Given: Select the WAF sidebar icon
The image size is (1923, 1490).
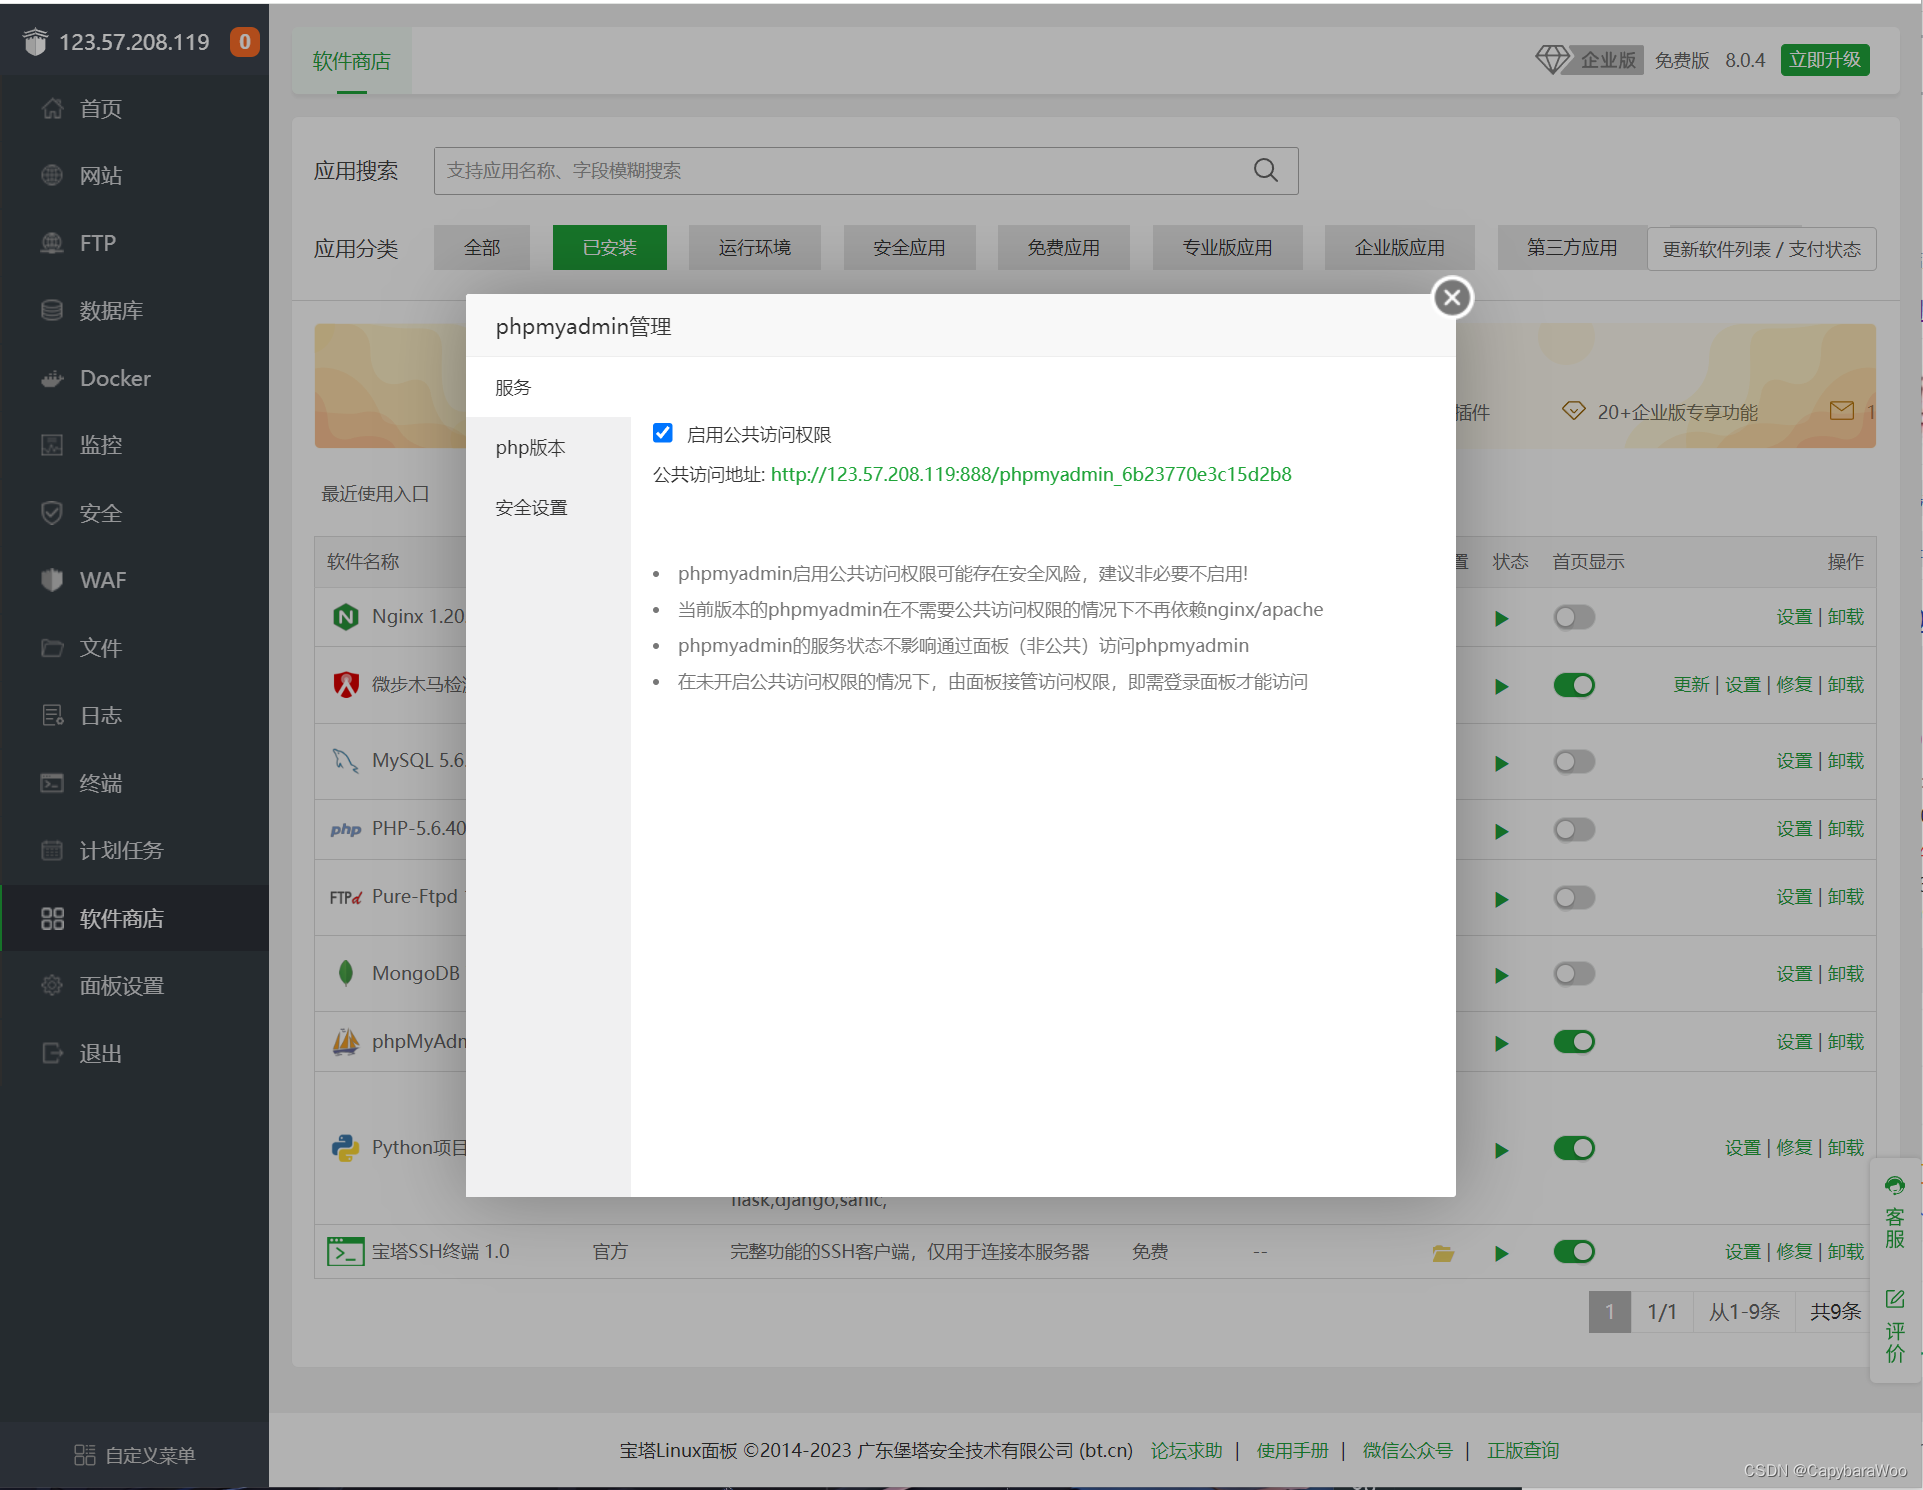Looking at the screenshot, I should 101,580.
